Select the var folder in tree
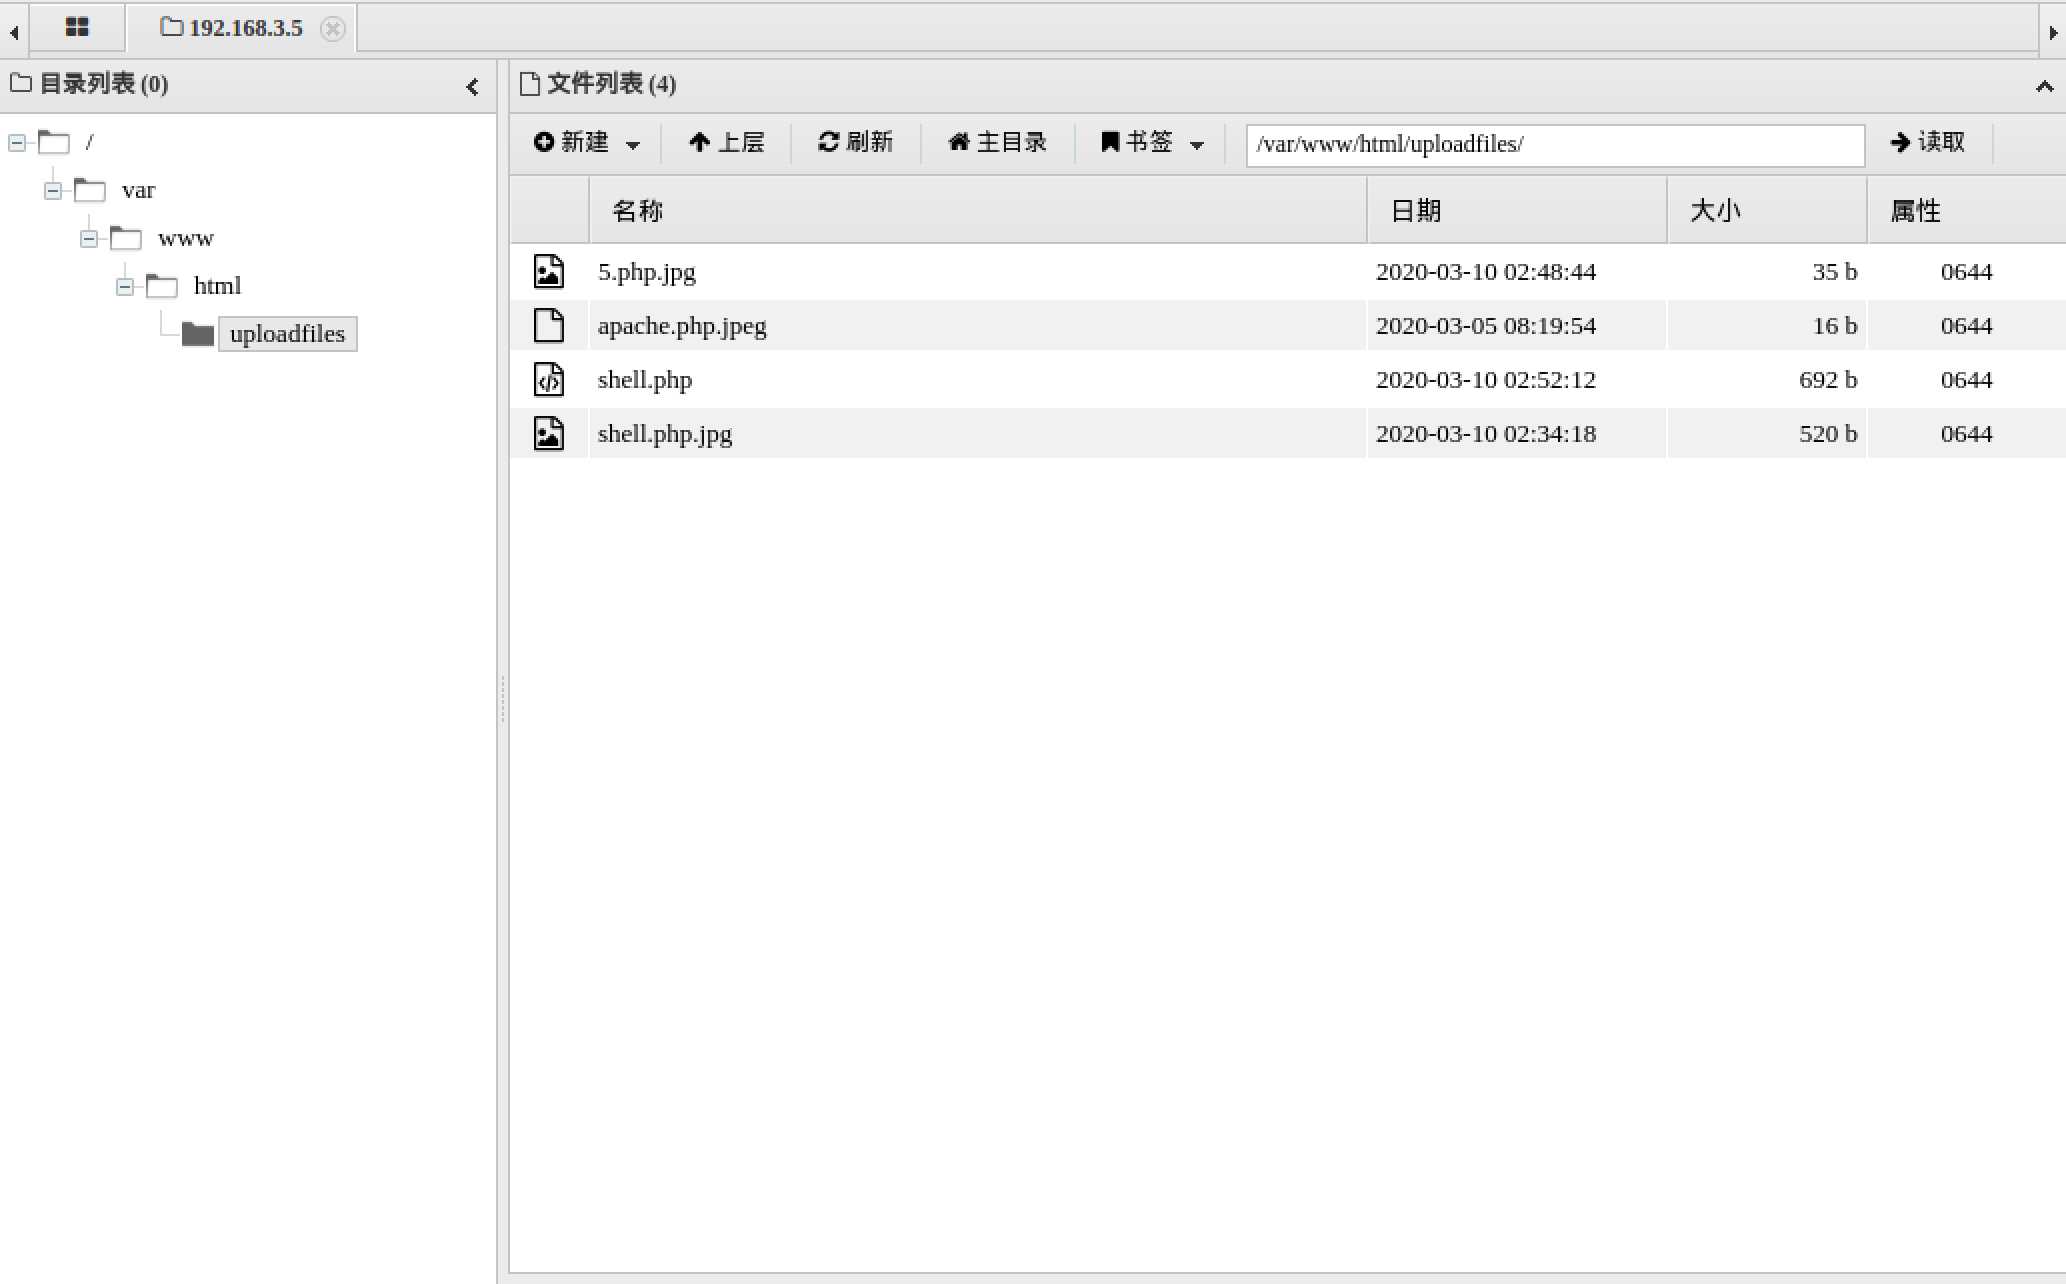The height and width of the screenshot is (1284, 2066). pos(138,190)
